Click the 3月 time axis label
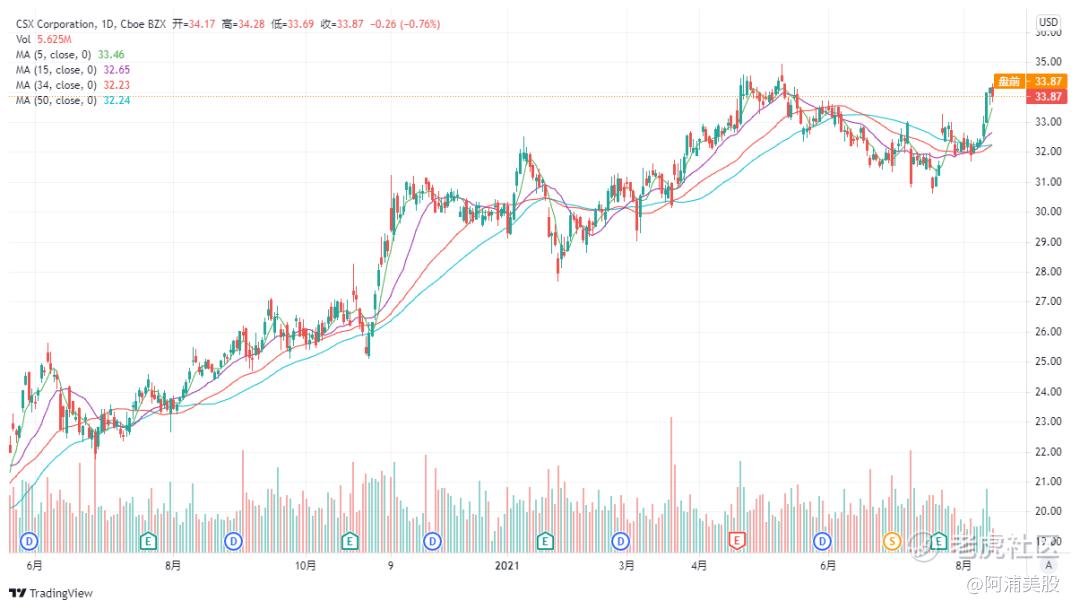Image resolution: width=1080 pixels, height=609 pixels. point(626,566)
